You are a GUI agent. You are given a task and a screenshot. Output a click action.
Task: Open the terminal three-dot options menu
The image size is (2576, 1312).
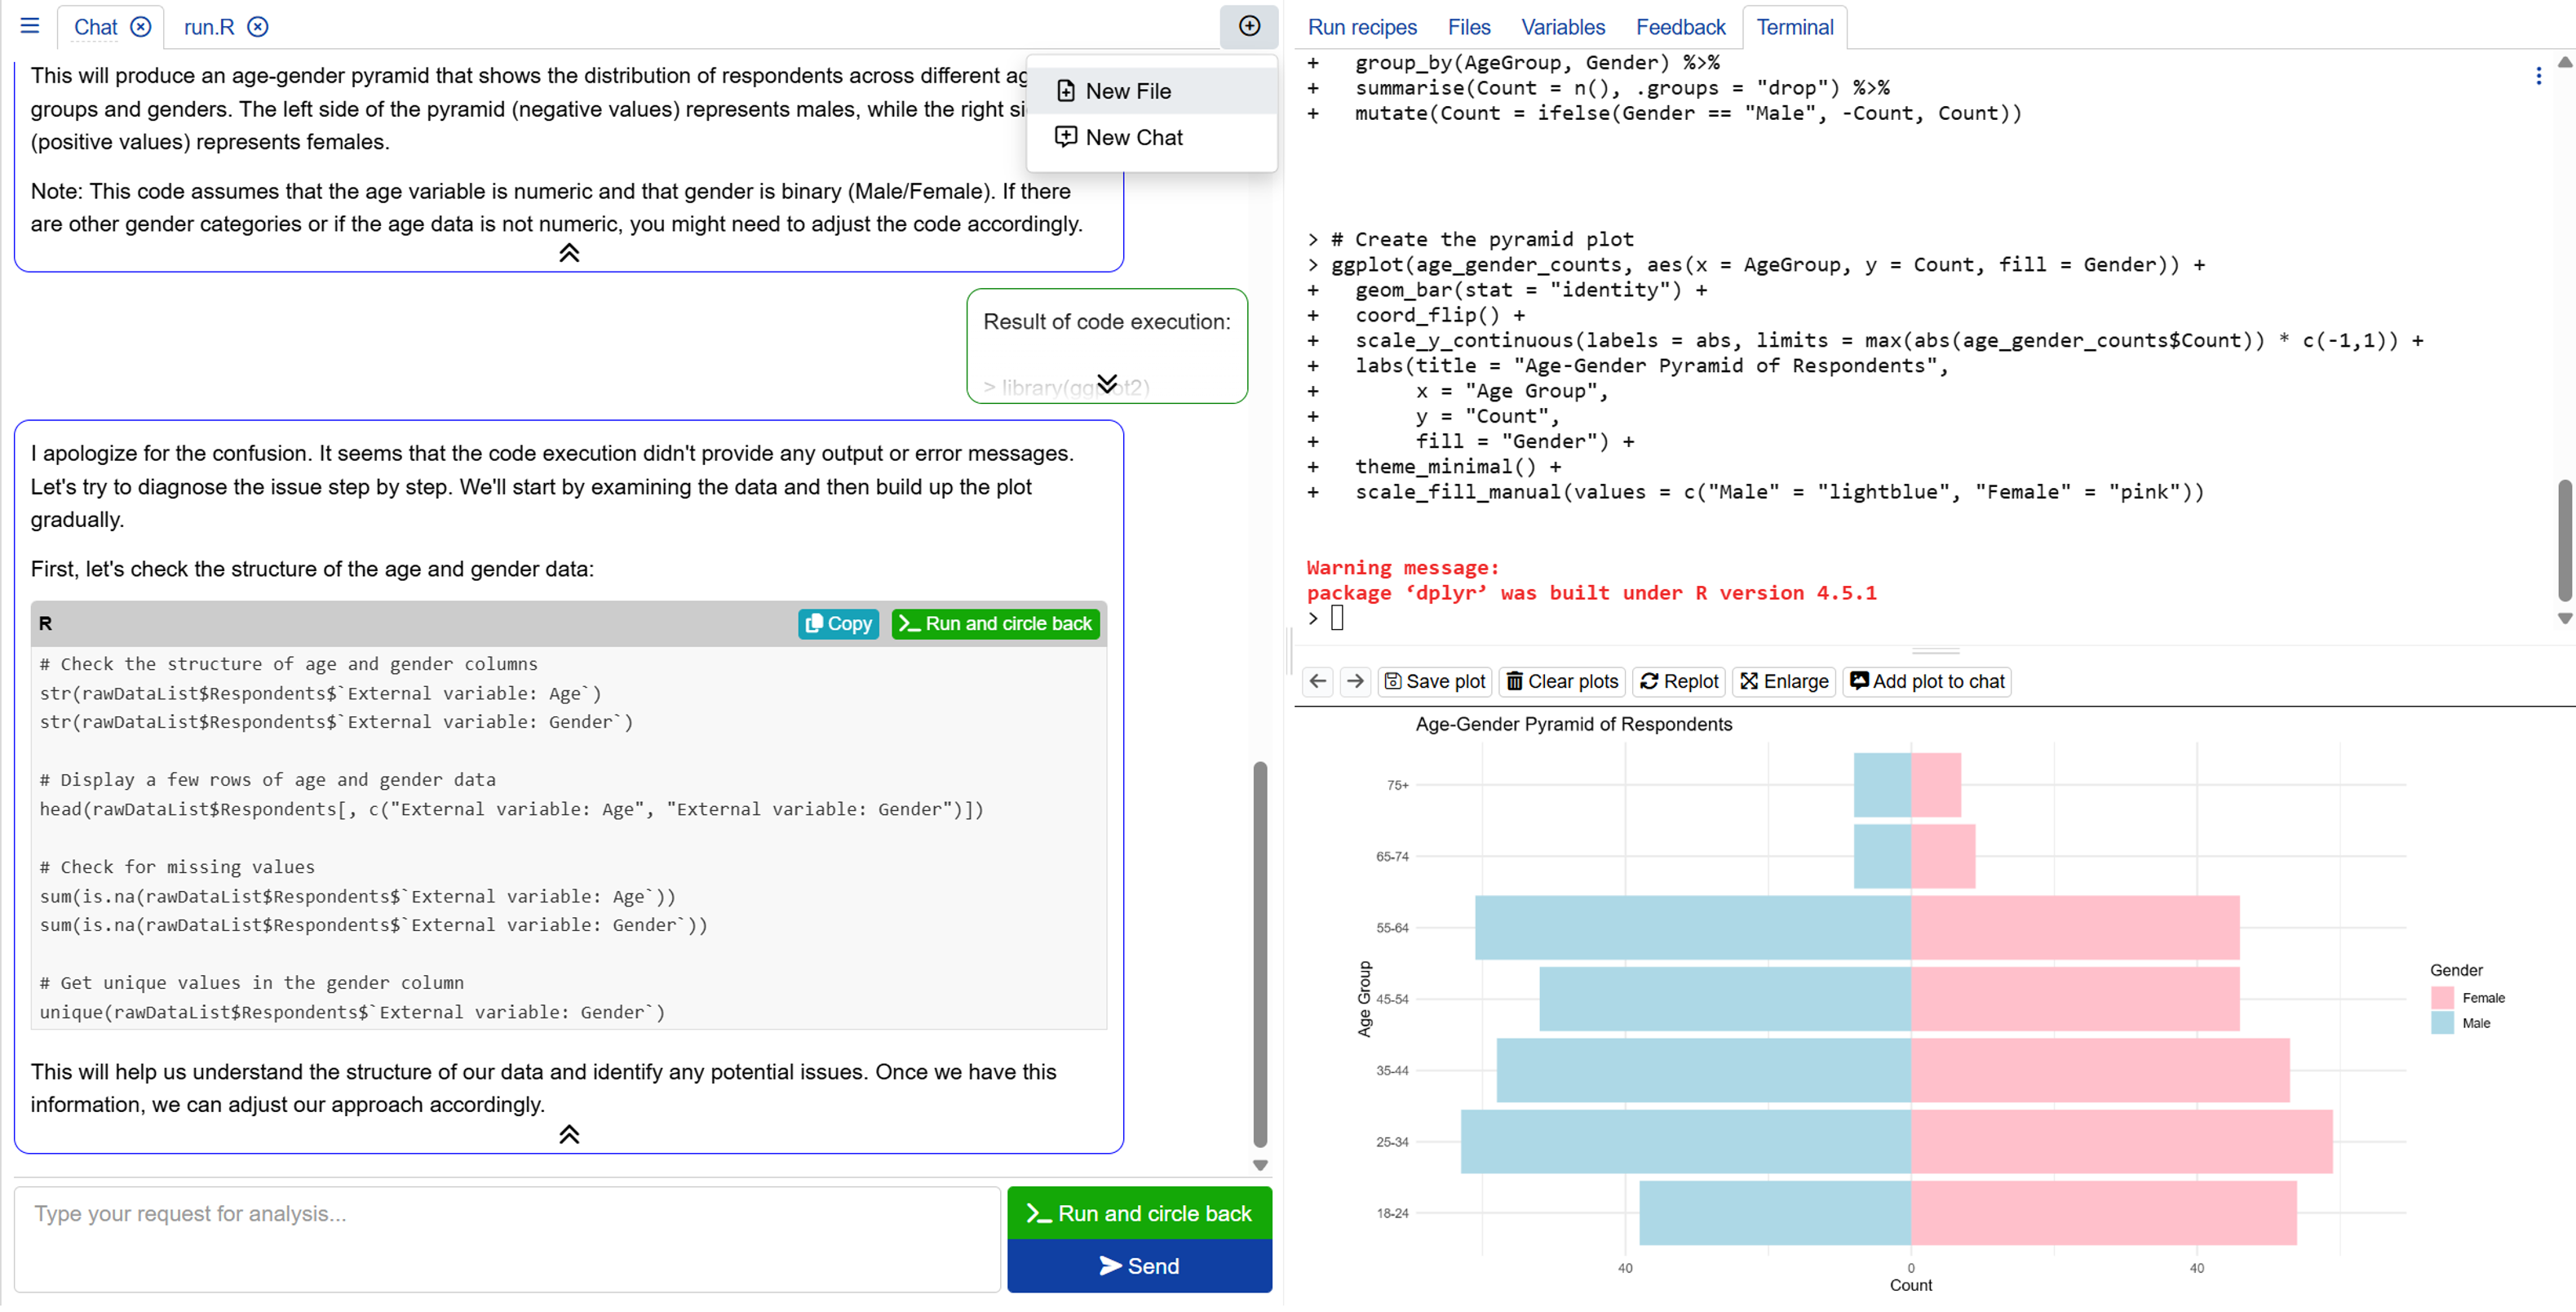point(2538,76)
